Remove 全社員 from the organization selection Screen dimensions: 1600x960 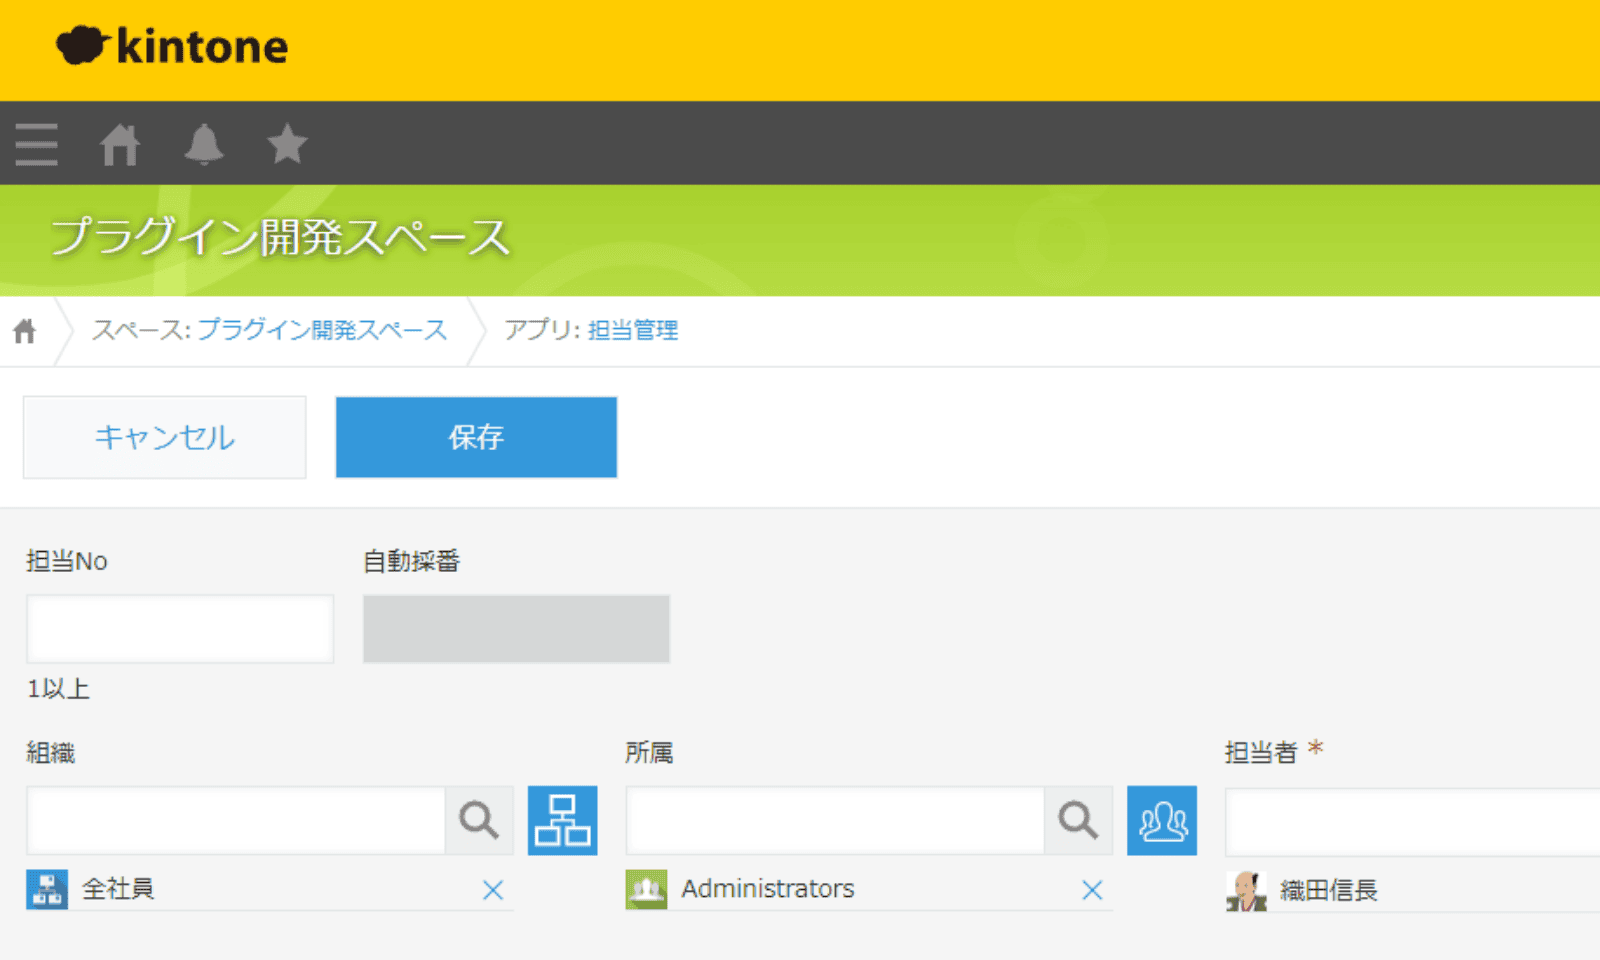point(493,890)
